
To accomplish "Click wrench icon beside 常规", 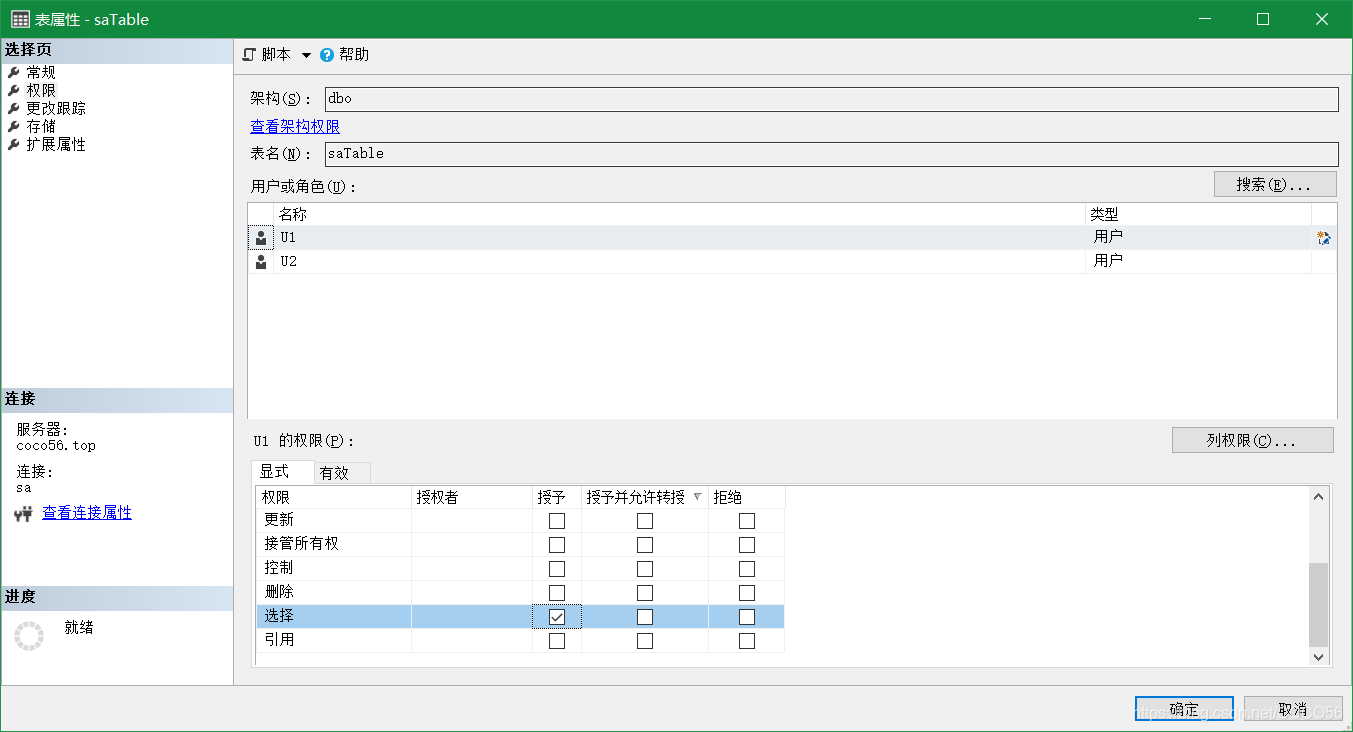I will tap(13, 73).
